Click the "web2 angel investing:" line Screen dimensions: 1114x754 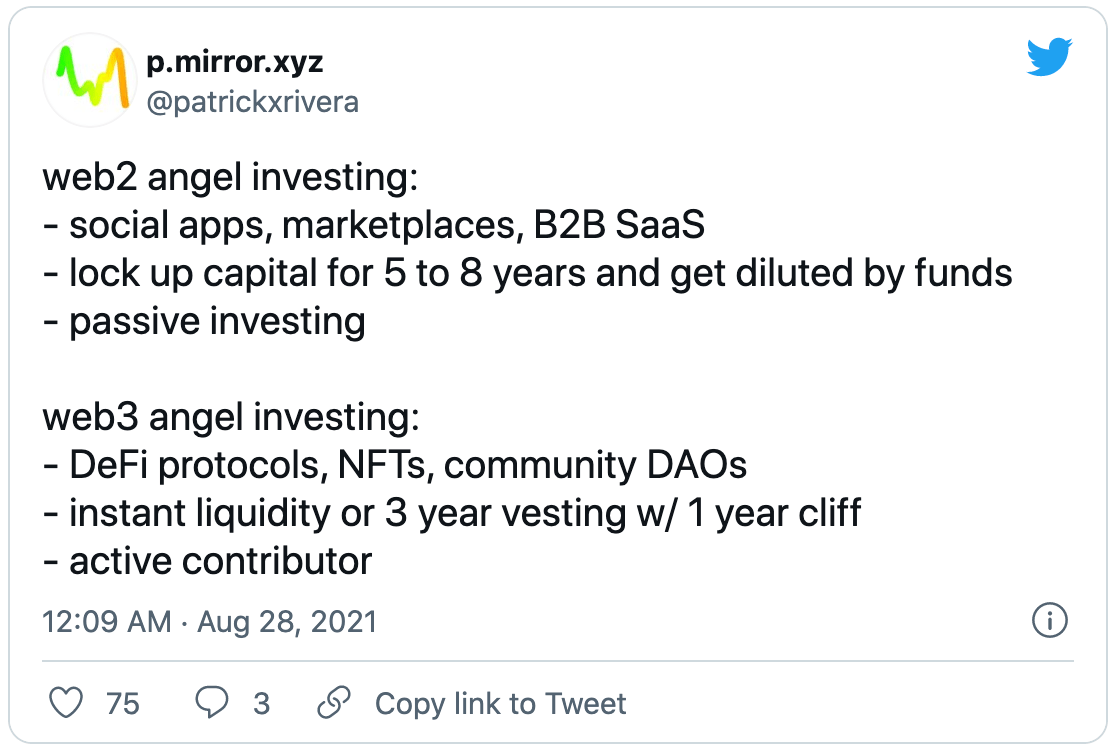click(228, 178)
